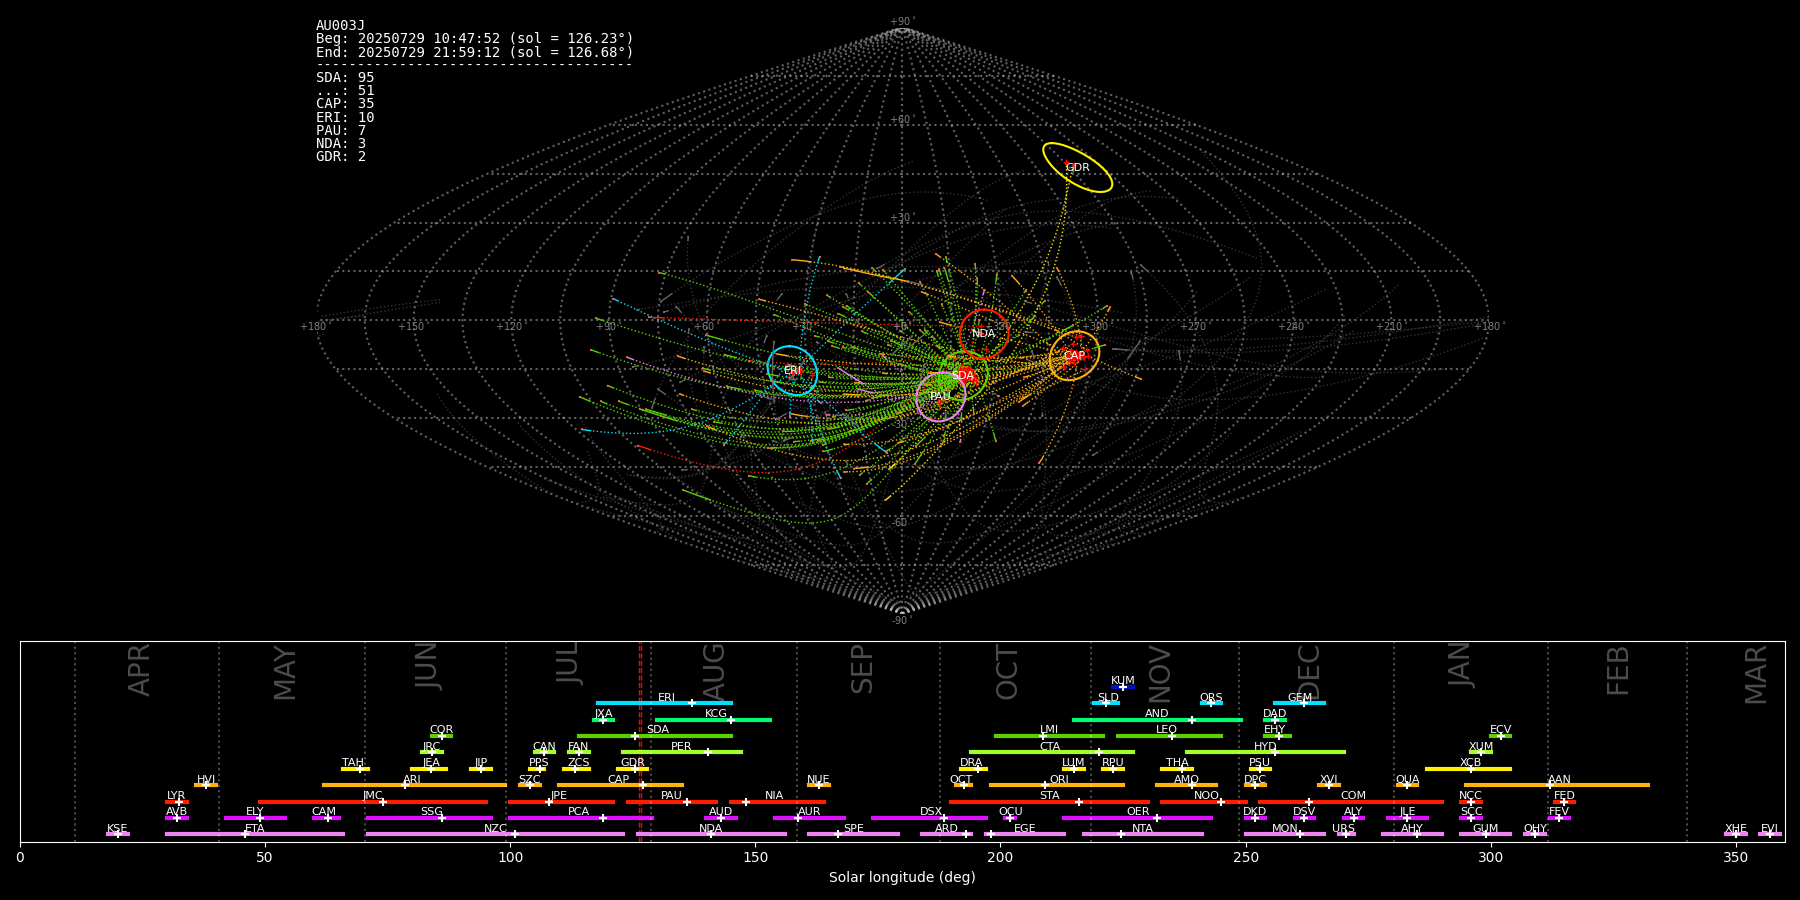
Task: Click the +90° label at map top
Action: point(901,22)
